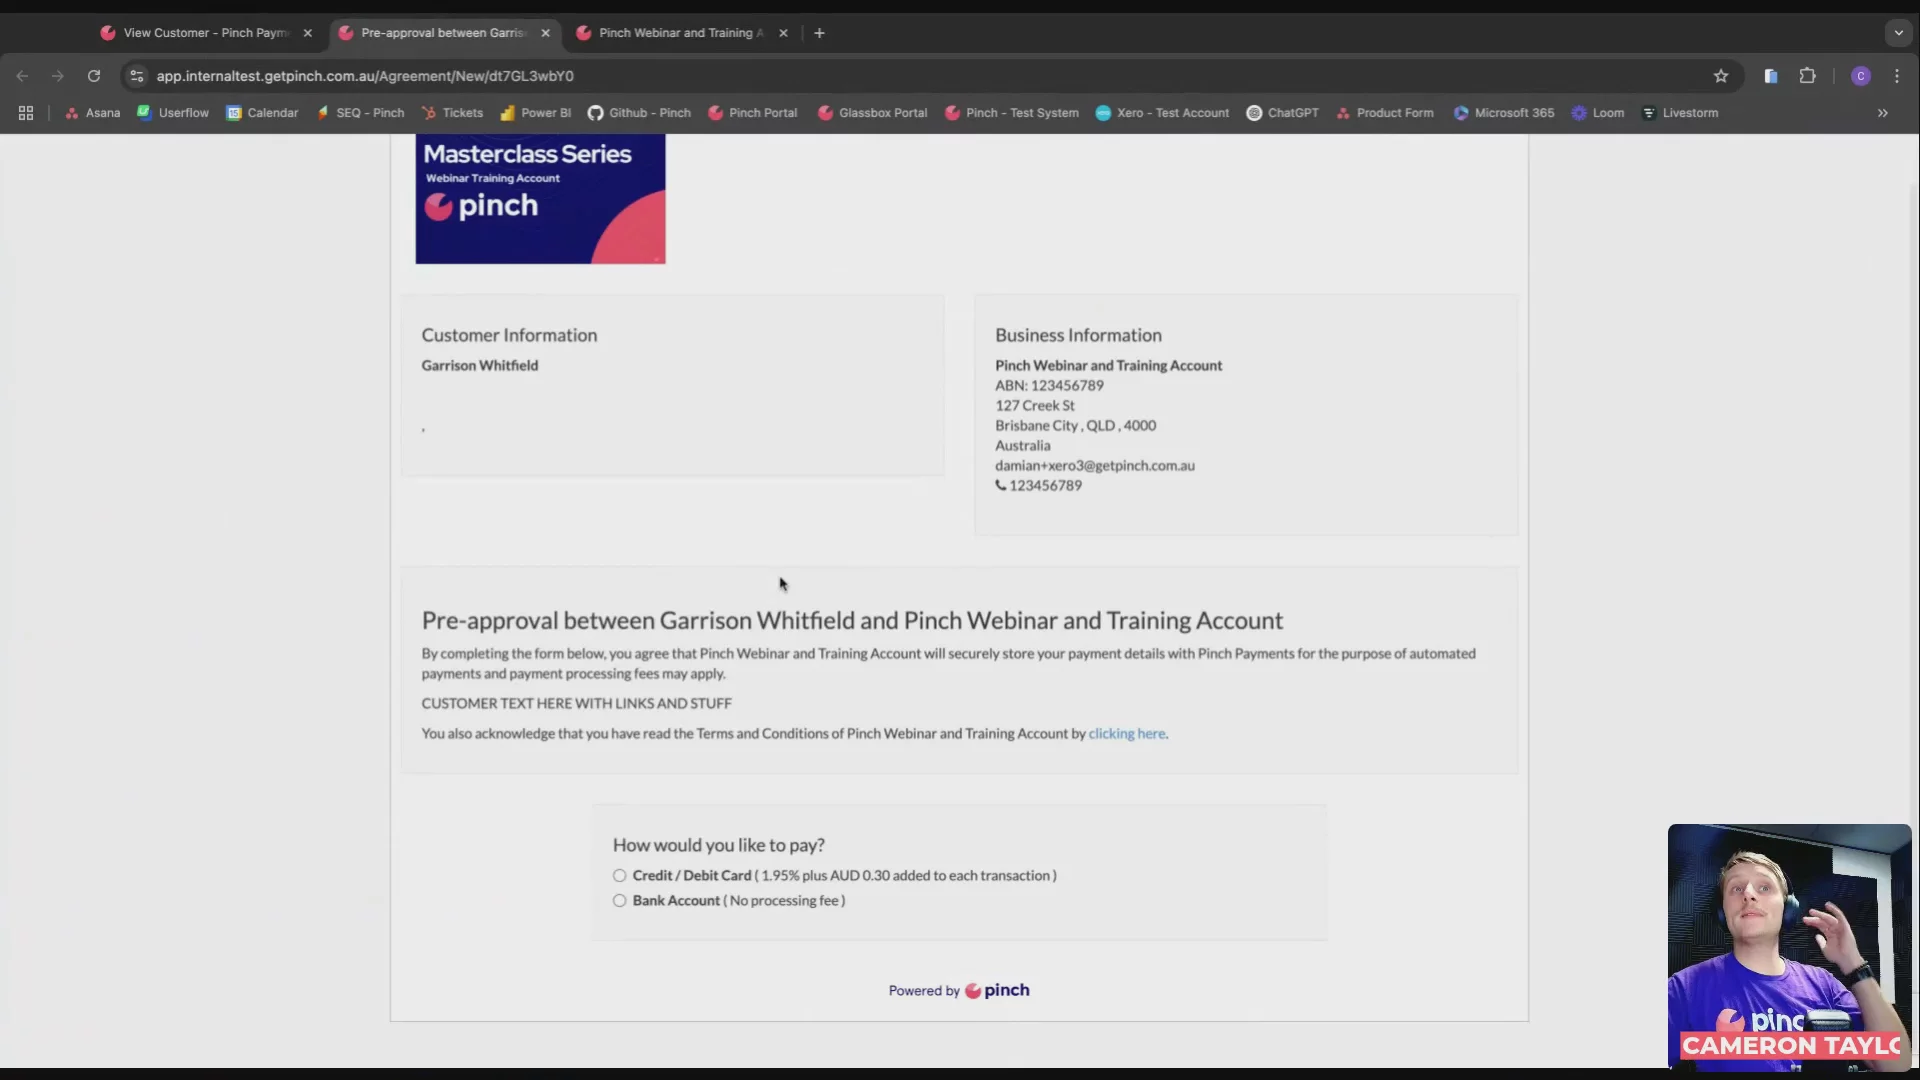
Task: Click the 'How would you like to pay?' heading
Action: [718, 845]
